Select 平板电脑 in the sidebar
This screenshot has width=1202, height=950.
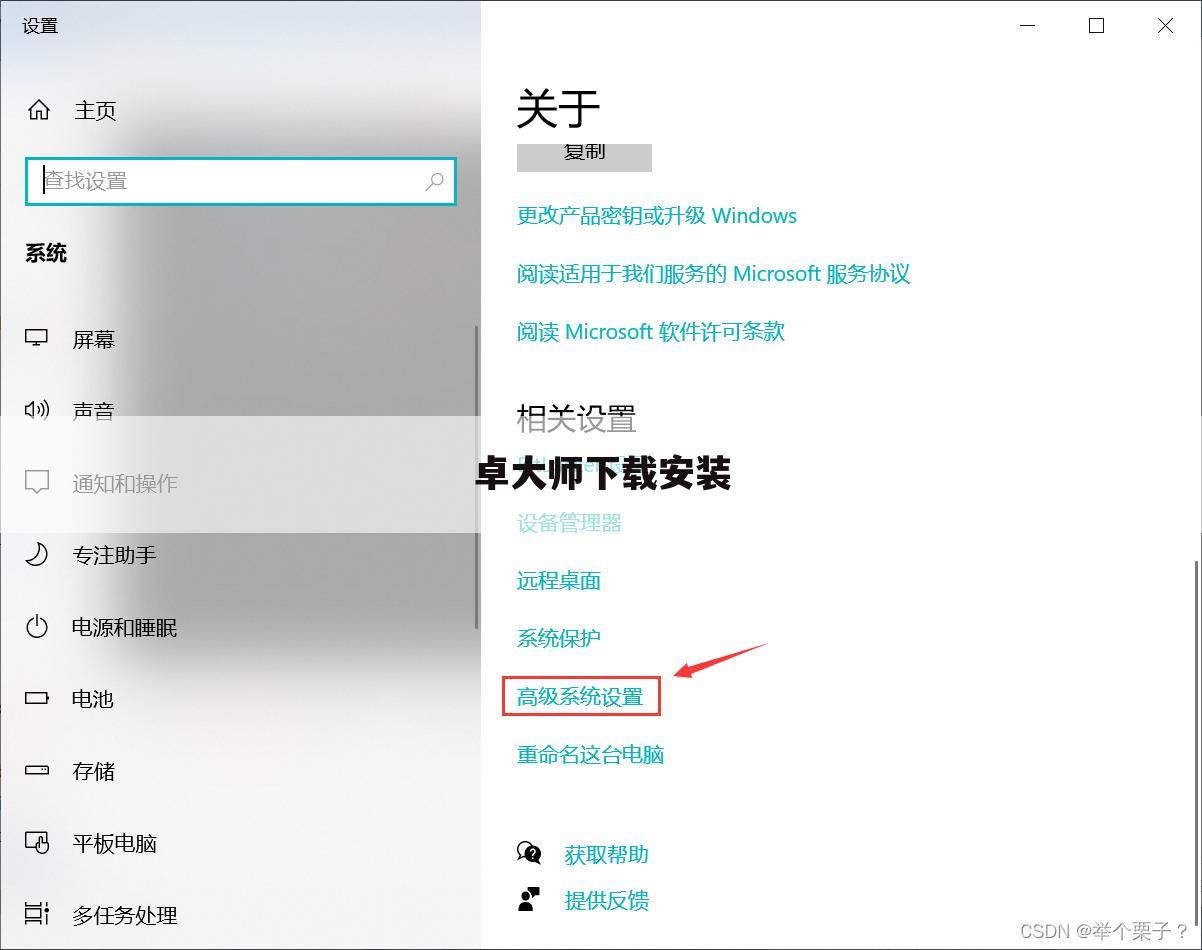pyautogui.click(x=115, y=843)
